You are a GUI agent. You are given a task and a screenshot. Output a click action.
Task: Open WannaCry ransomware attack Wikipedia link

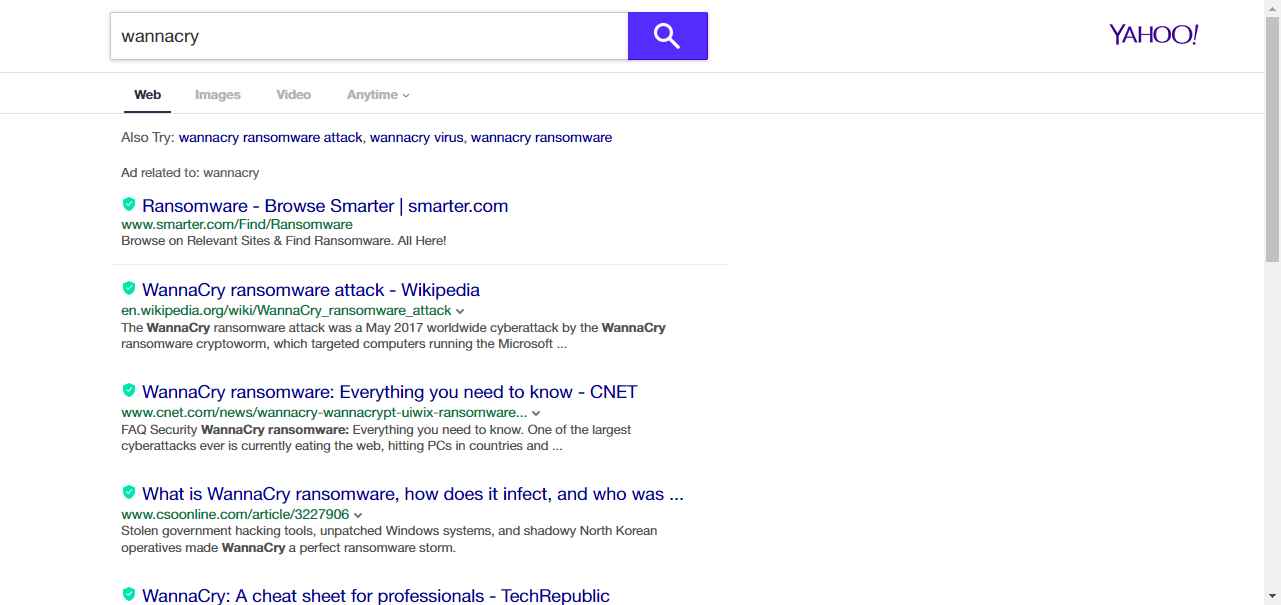[x=311, y=290]
